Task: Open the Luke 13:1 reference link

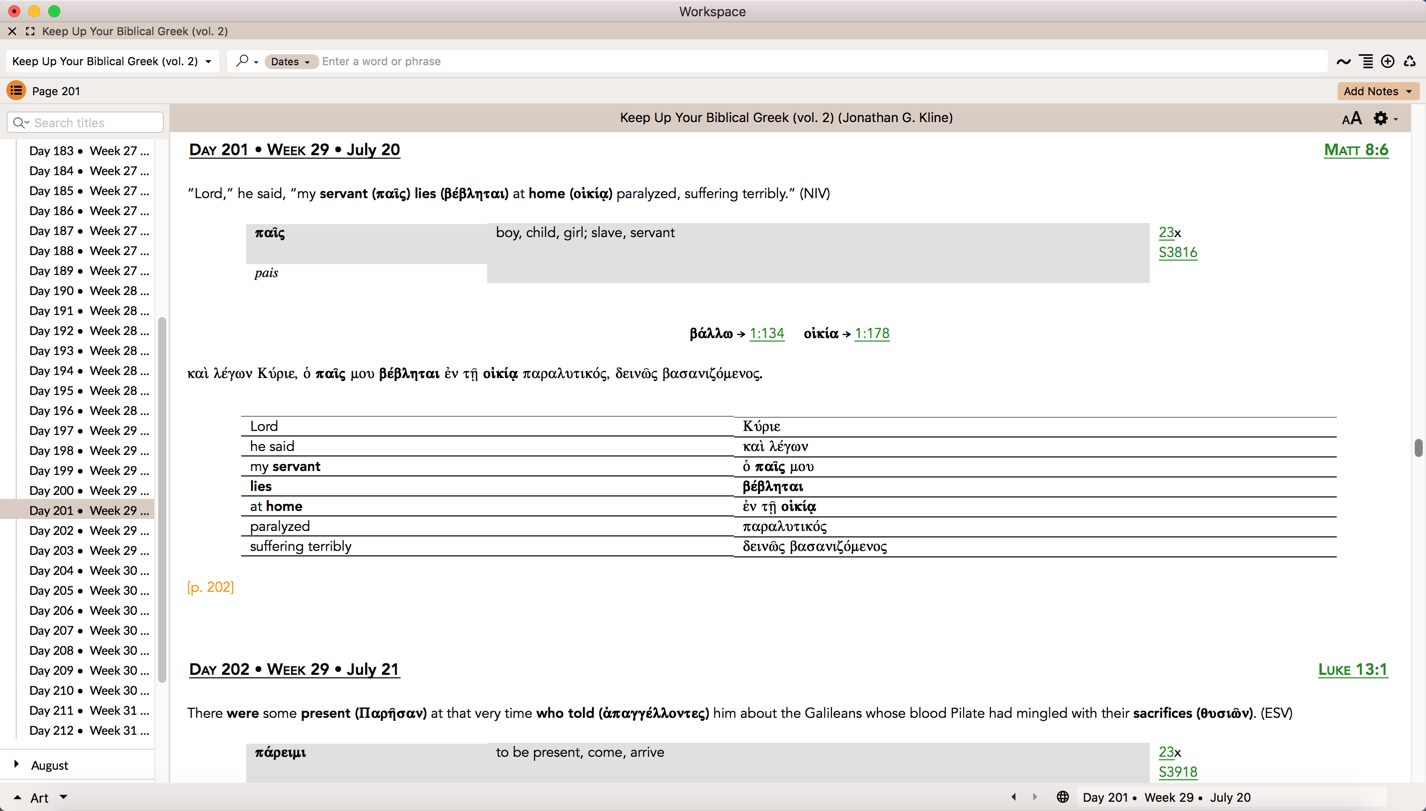Action: 1353,670
